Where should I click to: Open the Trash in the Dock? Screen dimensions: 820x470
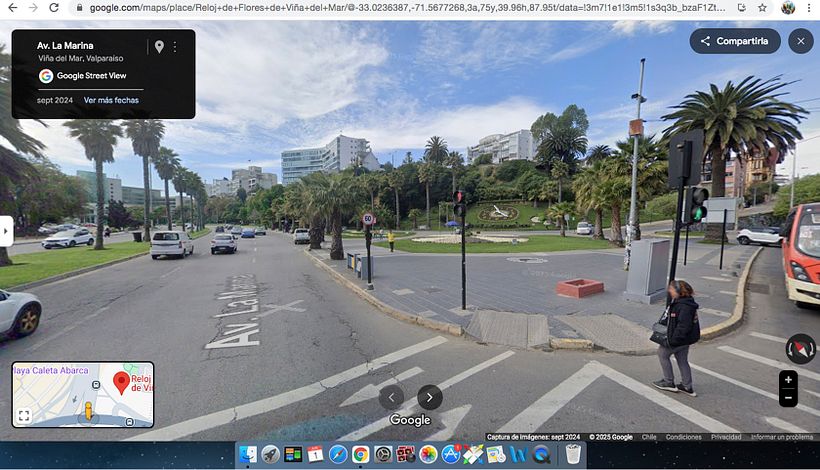click(573, 454)
